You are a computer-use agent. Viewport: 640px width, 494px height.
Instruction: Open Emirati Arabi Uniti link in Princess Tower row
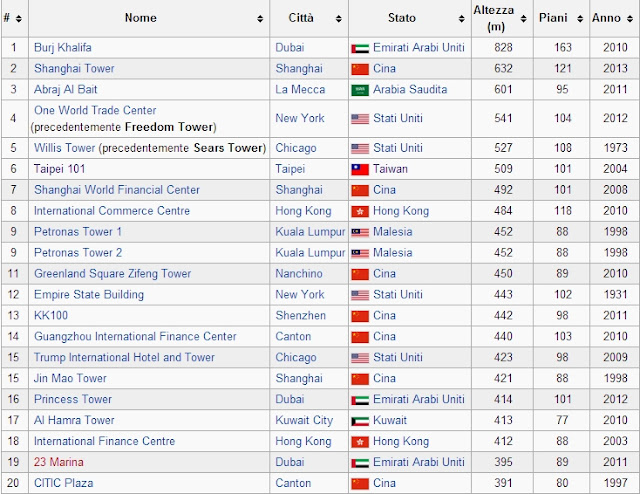point(419,399)
